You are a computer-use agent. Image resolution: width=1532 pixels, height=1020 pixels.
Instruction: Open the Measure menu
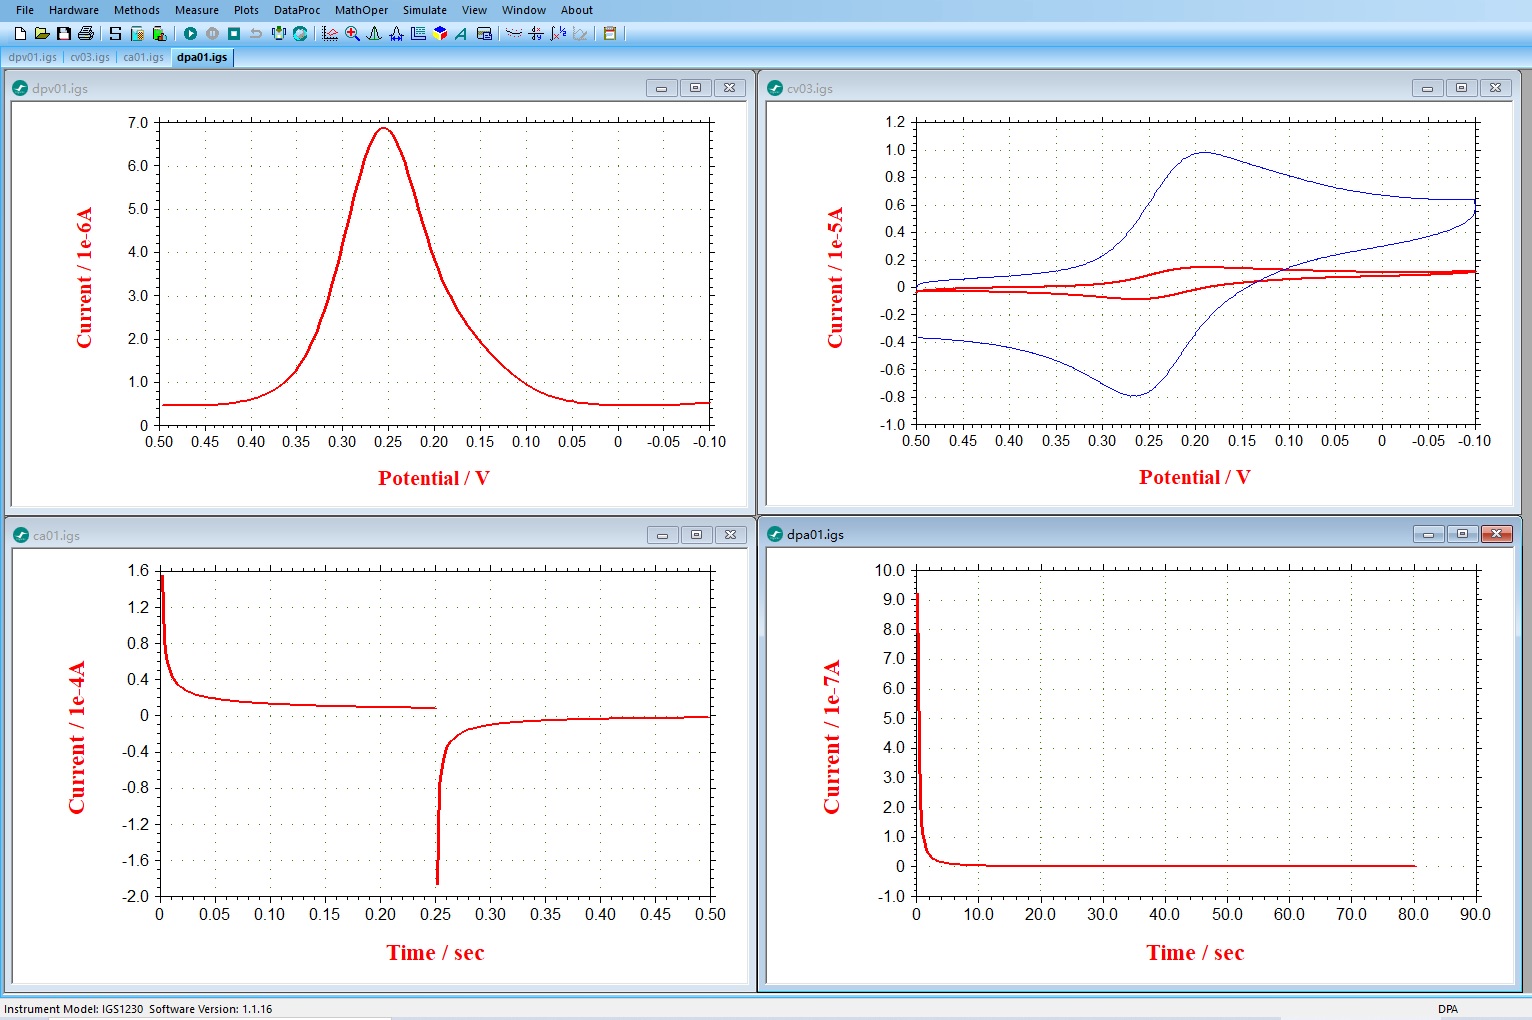point(197,10)
